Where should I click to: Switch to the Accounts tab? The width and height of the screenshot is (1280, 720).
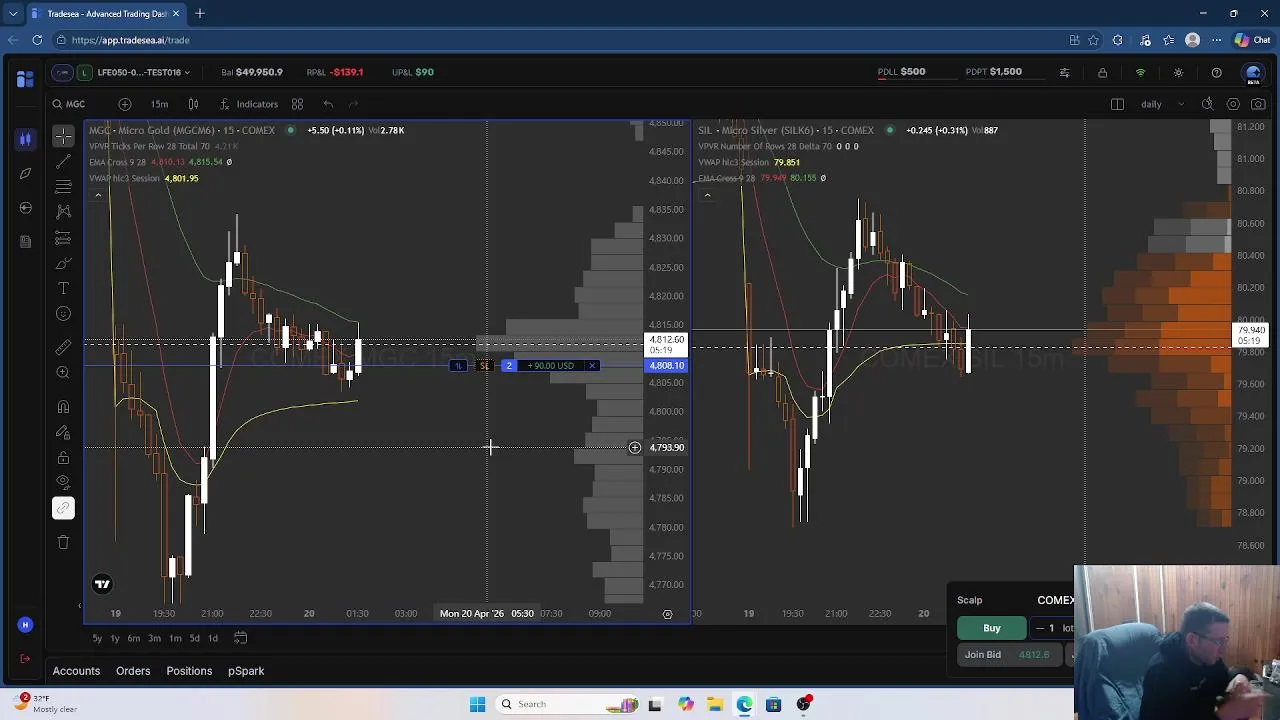click(x=76, y=671)
